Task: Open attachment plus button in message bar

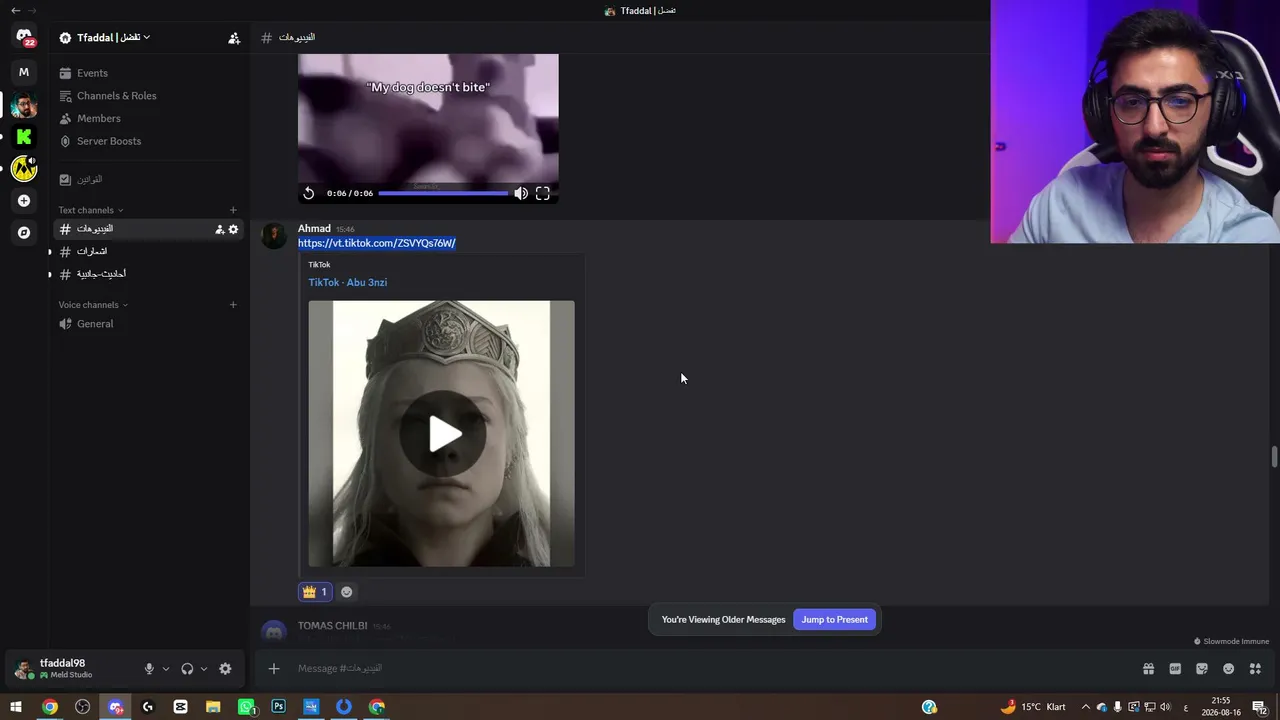Action: (x=274, y=669)
